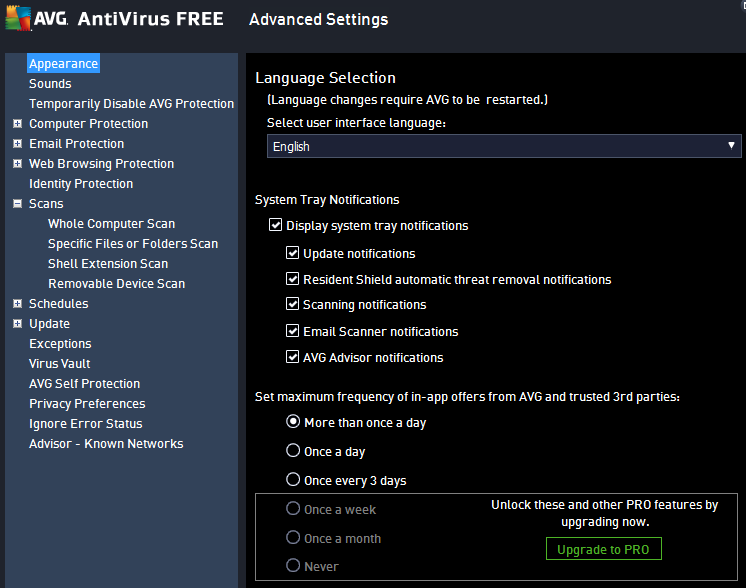
Task: Select More than once a day option
Action: pos(293,421)
